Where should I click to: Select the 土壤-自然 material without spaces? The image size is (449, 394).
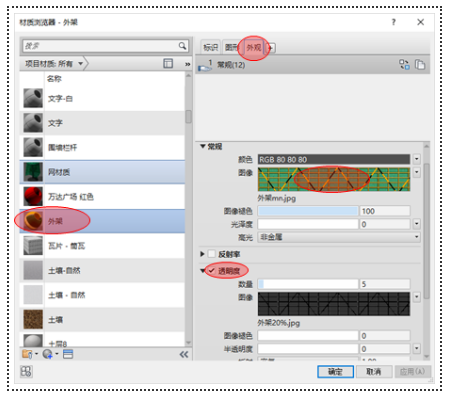(102, 270)
